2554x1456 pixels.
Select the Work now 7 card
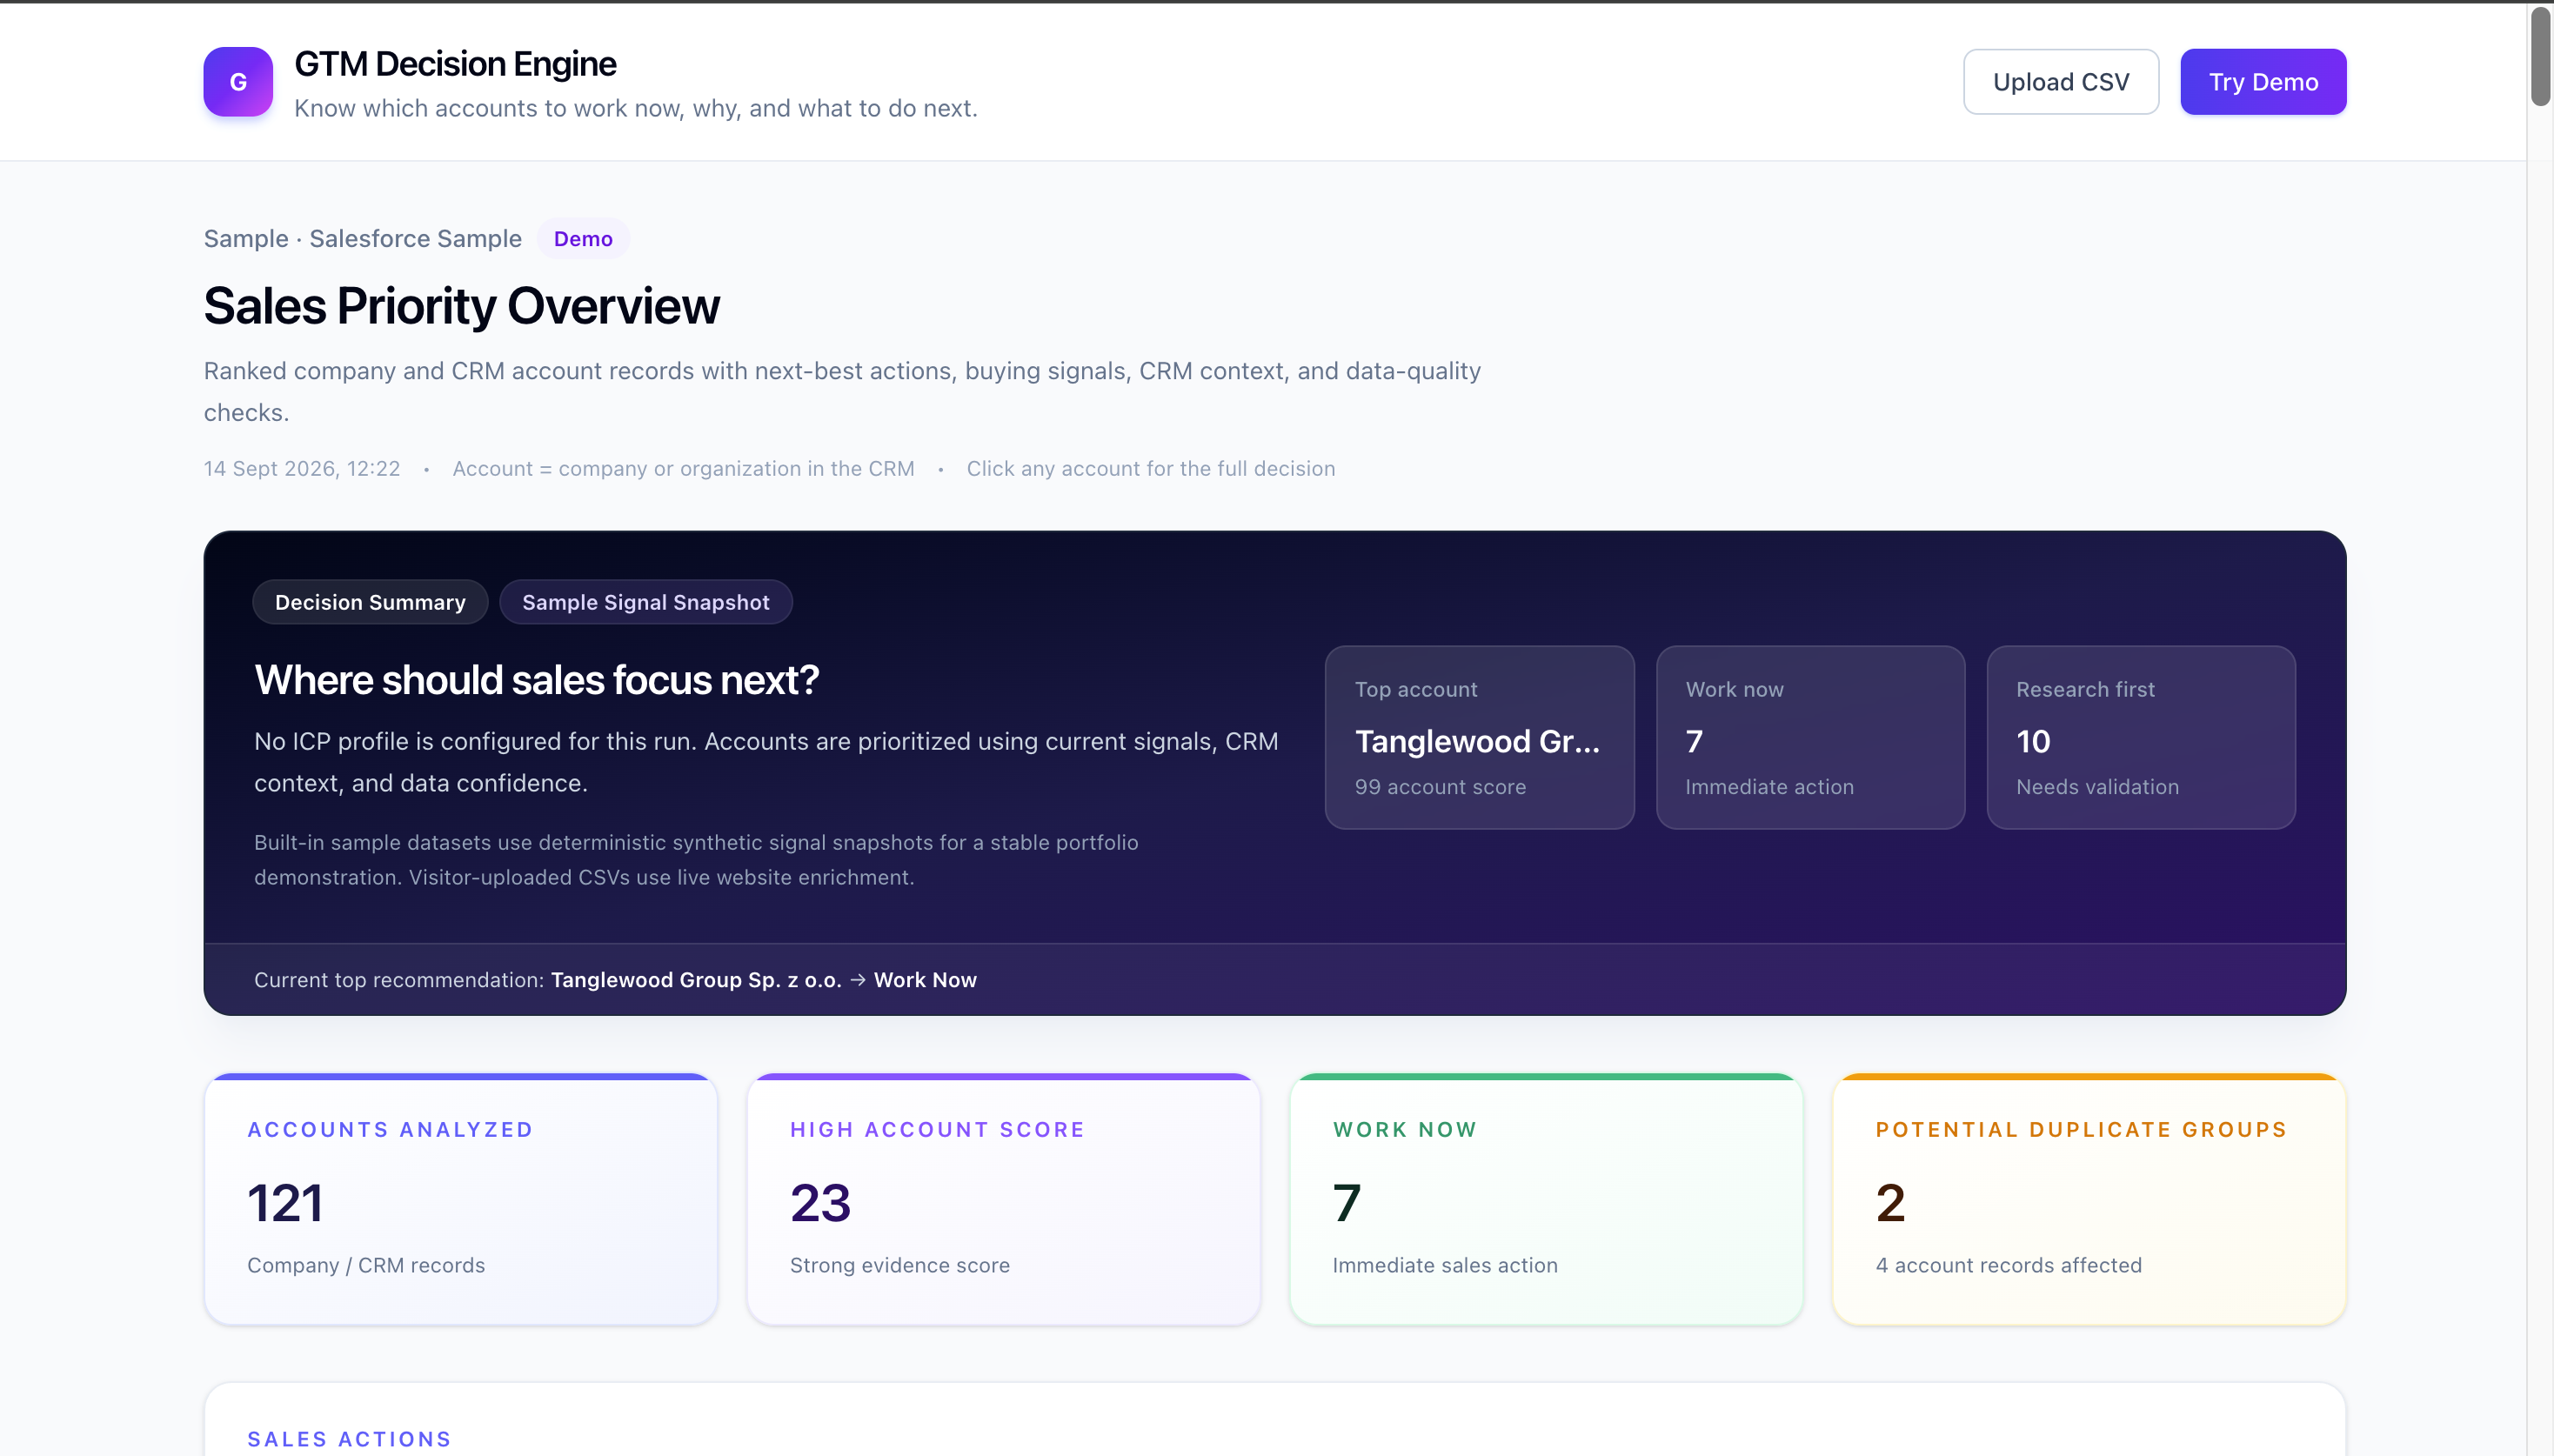point(1810,737)
